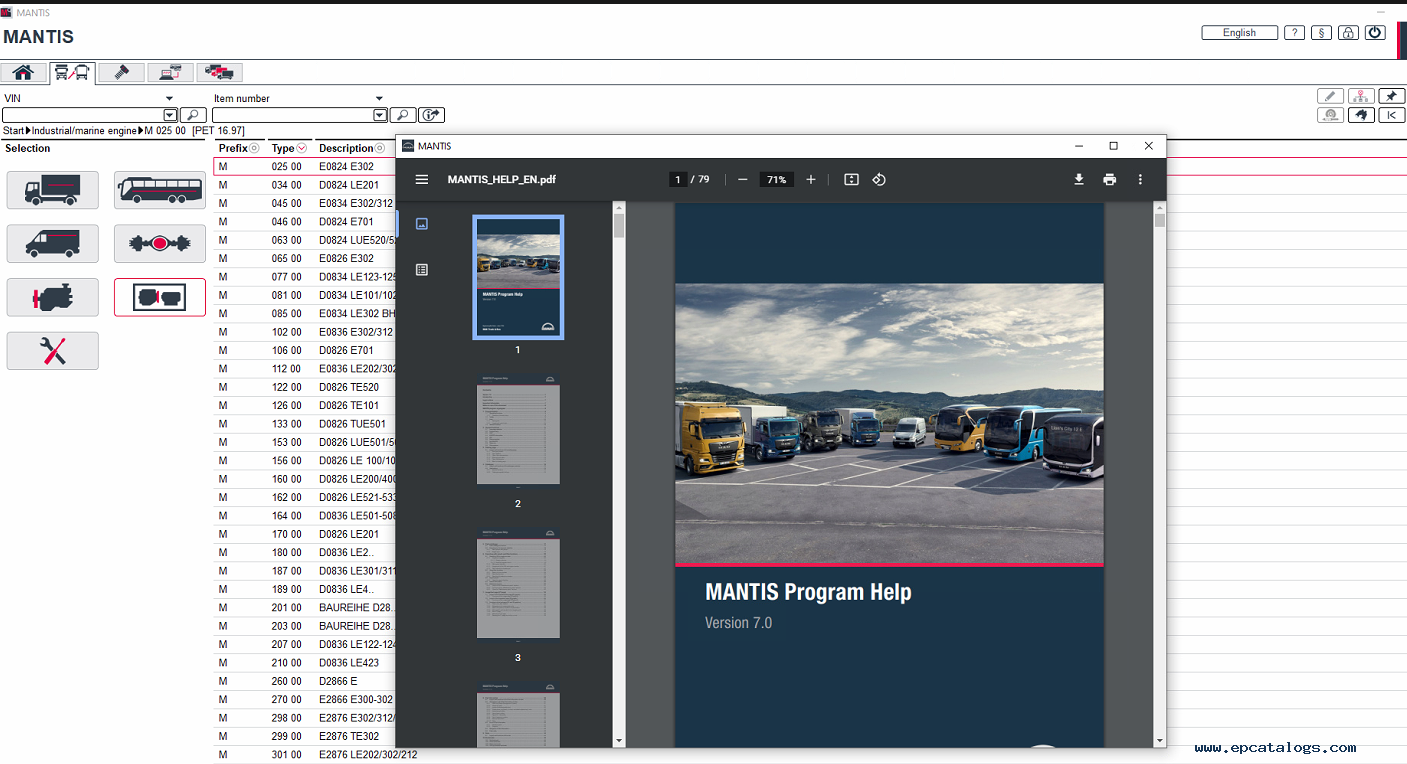The height and width of the screenshot is (764, 1407).
Task: Download the MANTIS_HELP_EN.pdf file
Action: (x=1079, y=180)
